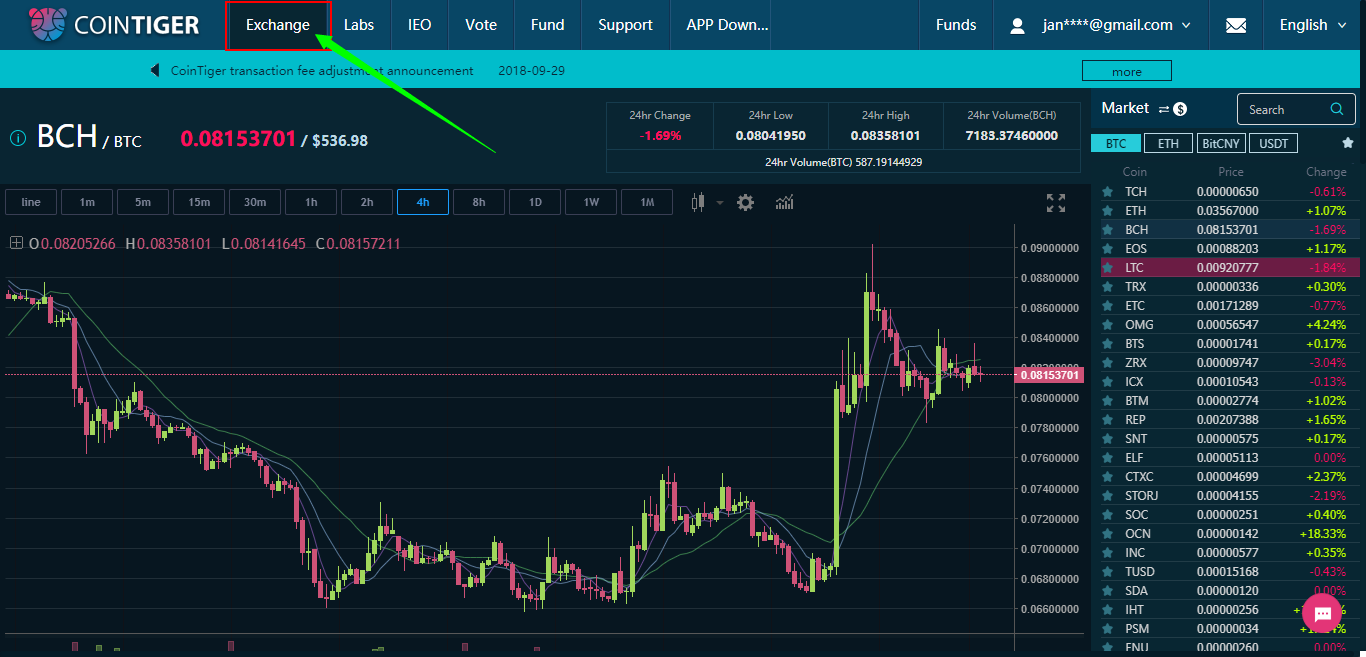Image resolution: width=1366 pixels, height=657 pixels.
Task: Favorite the TRX coin star
Action: point(1107,287)
